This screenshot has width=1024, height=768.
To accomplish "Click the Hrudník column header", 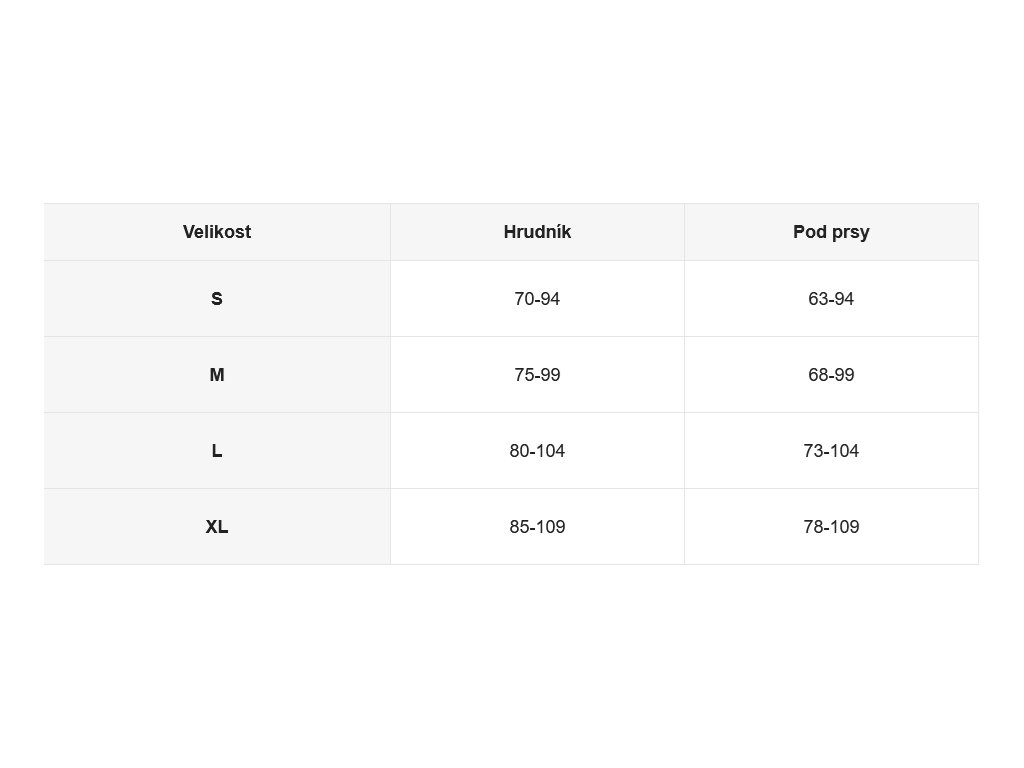I will pos(537,232).
